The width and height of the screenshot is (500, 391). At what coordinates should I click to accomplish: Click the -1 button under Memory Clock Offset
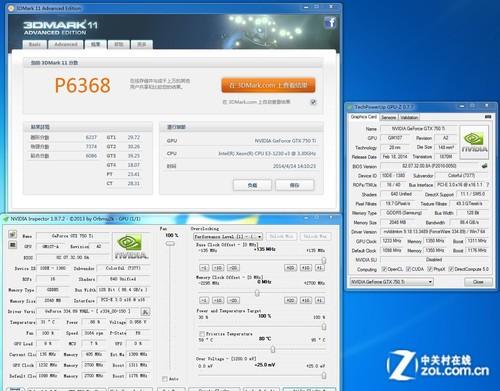click(x=204, y=300)
